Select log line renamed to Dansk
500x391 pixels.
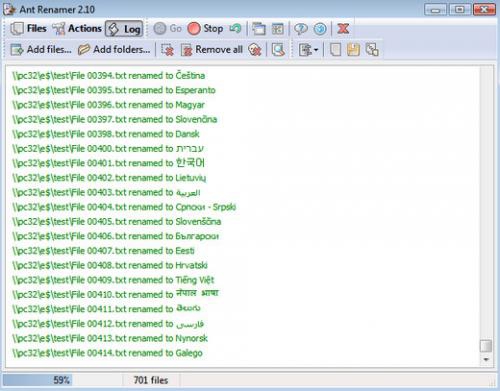(x=106, y=134)
